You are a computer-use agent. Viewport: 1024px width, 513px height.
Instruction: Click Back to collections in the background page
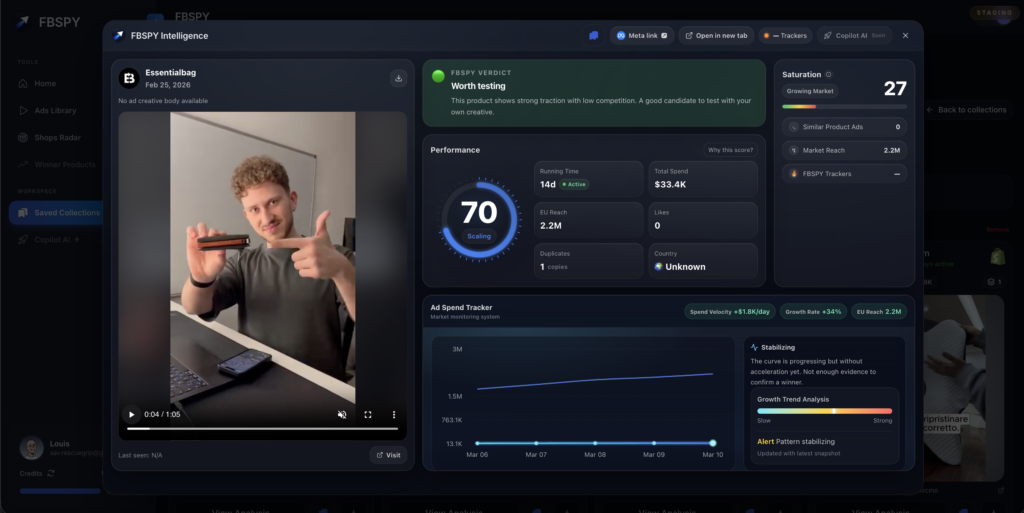[x=967, y=110]
